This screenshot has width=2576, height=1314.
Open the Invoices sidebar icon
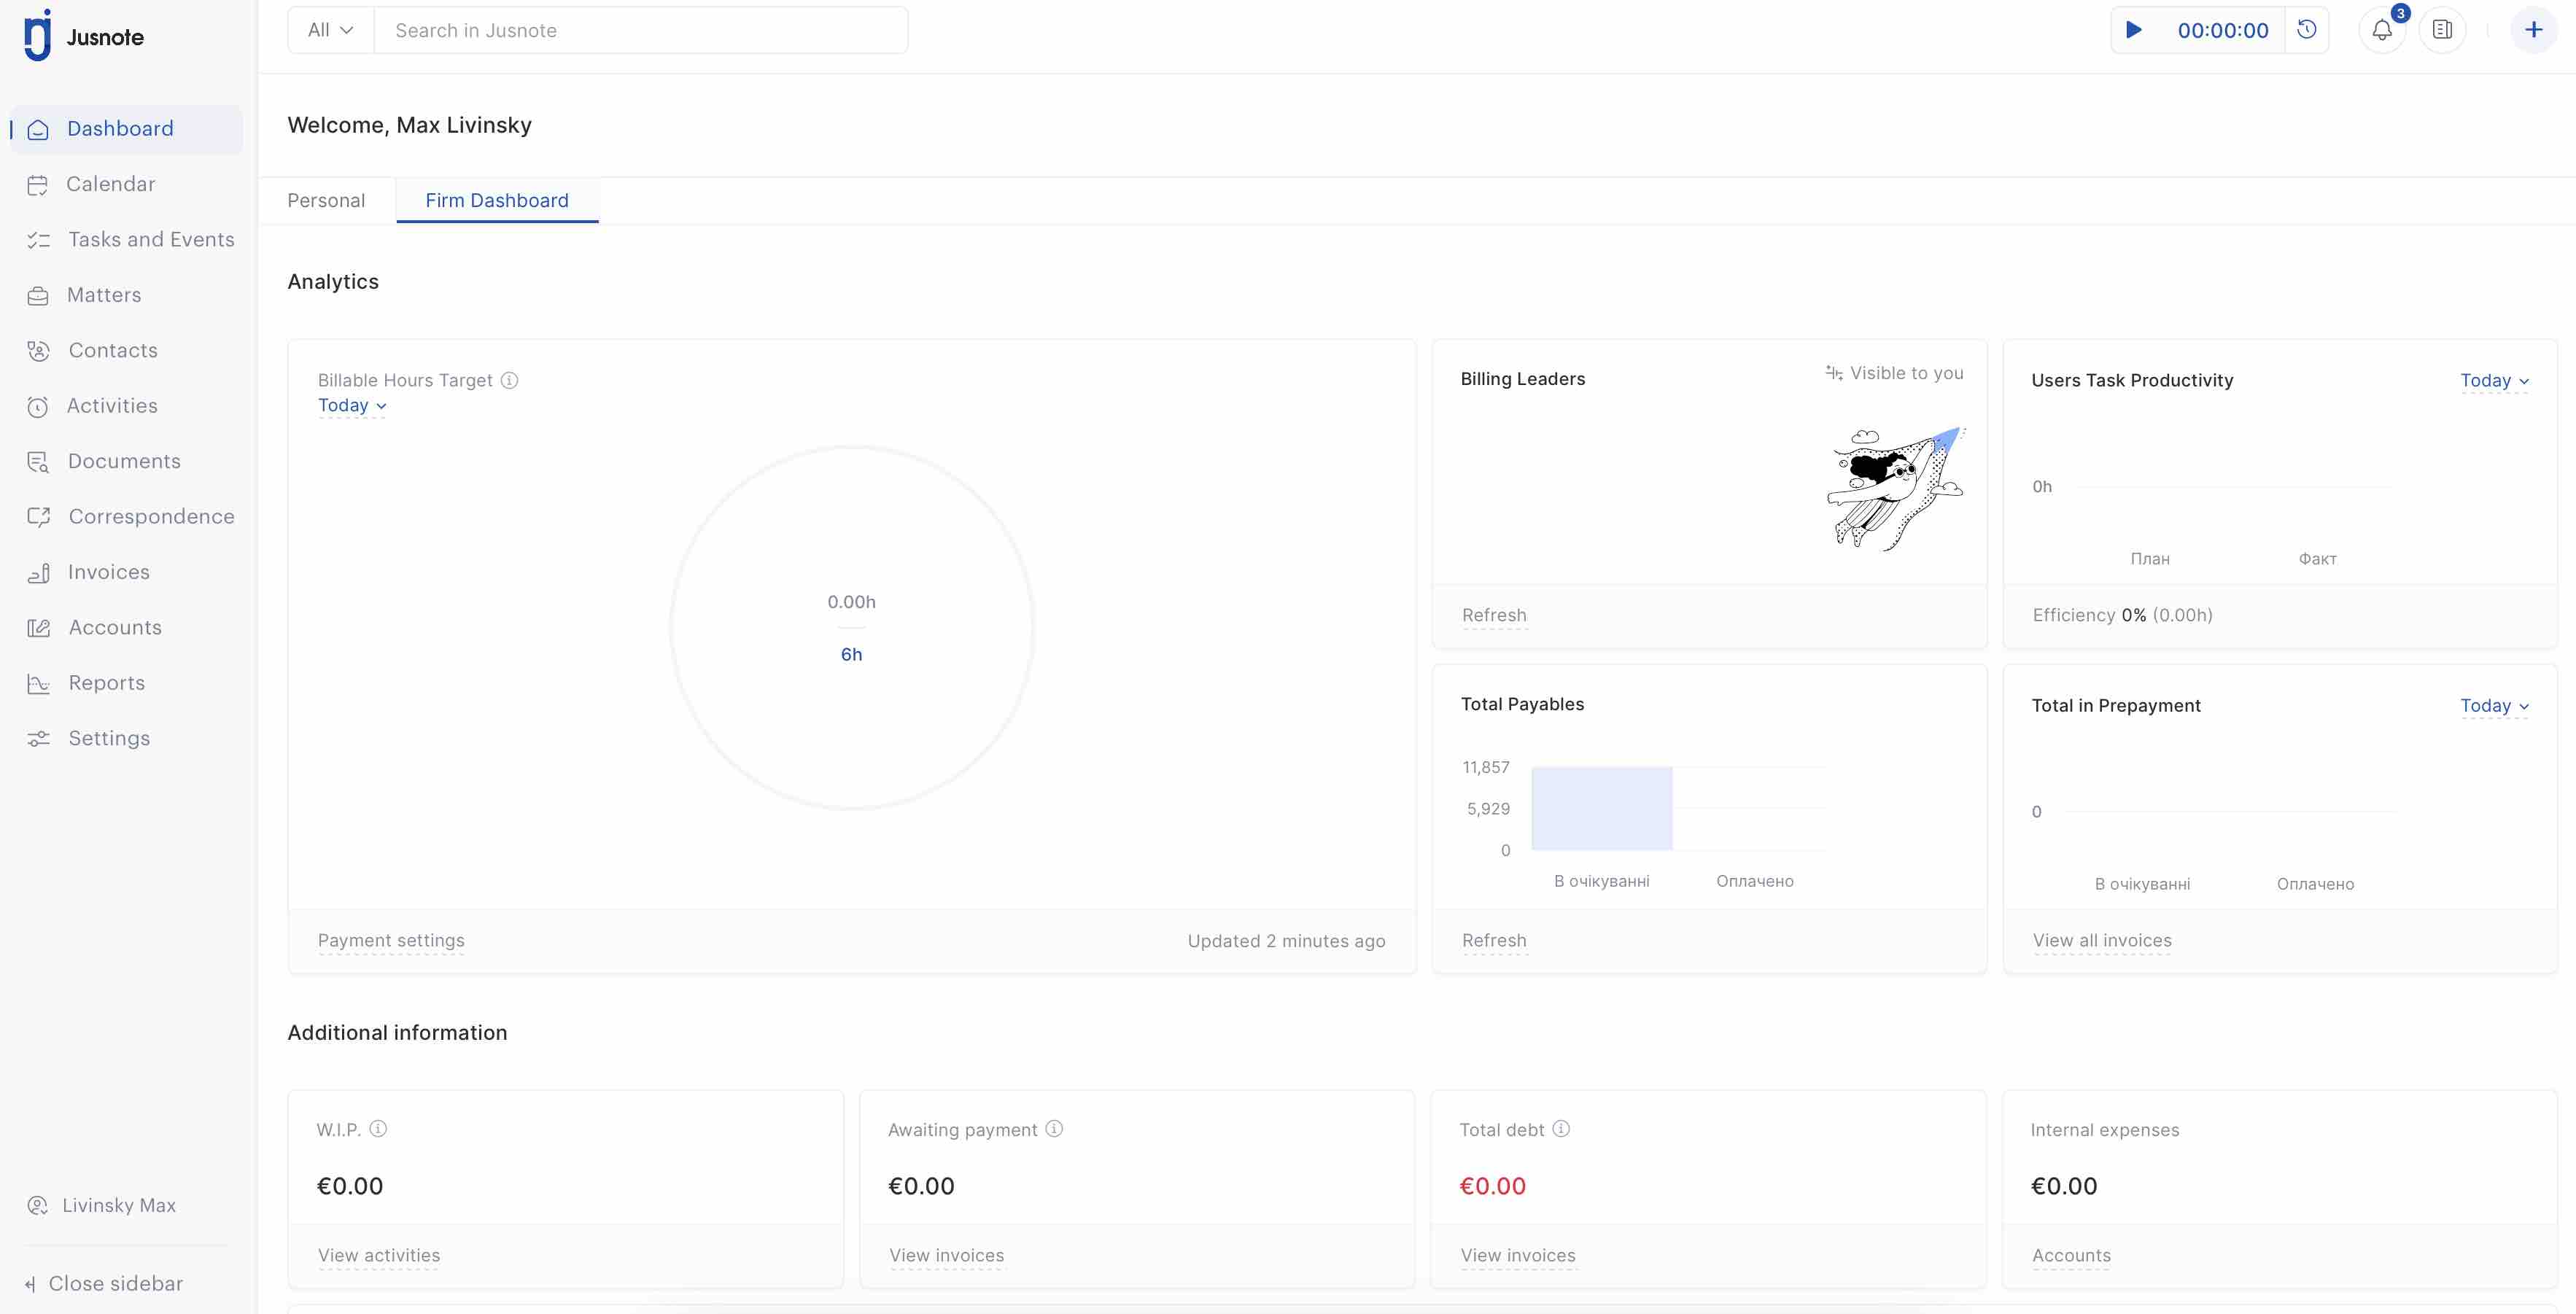pos(39,572)
